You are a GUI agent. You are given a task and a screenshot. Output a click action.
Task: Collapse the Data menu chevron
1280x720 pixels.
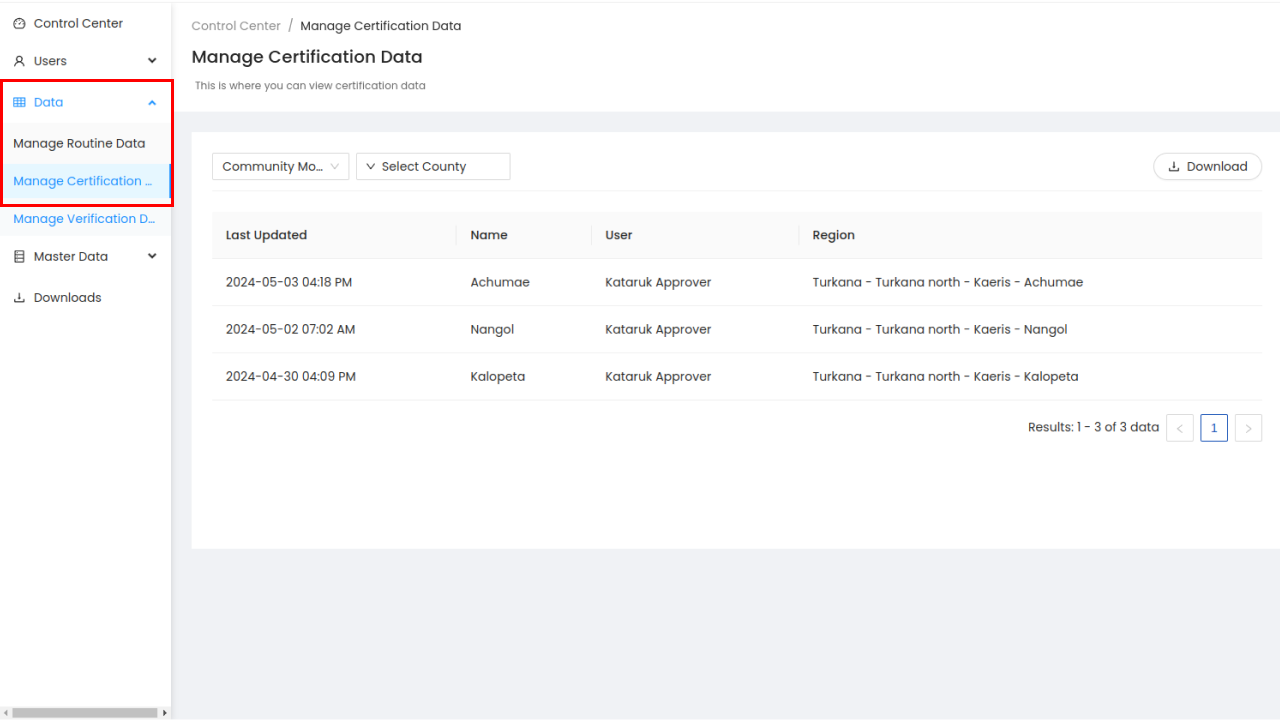152,102
